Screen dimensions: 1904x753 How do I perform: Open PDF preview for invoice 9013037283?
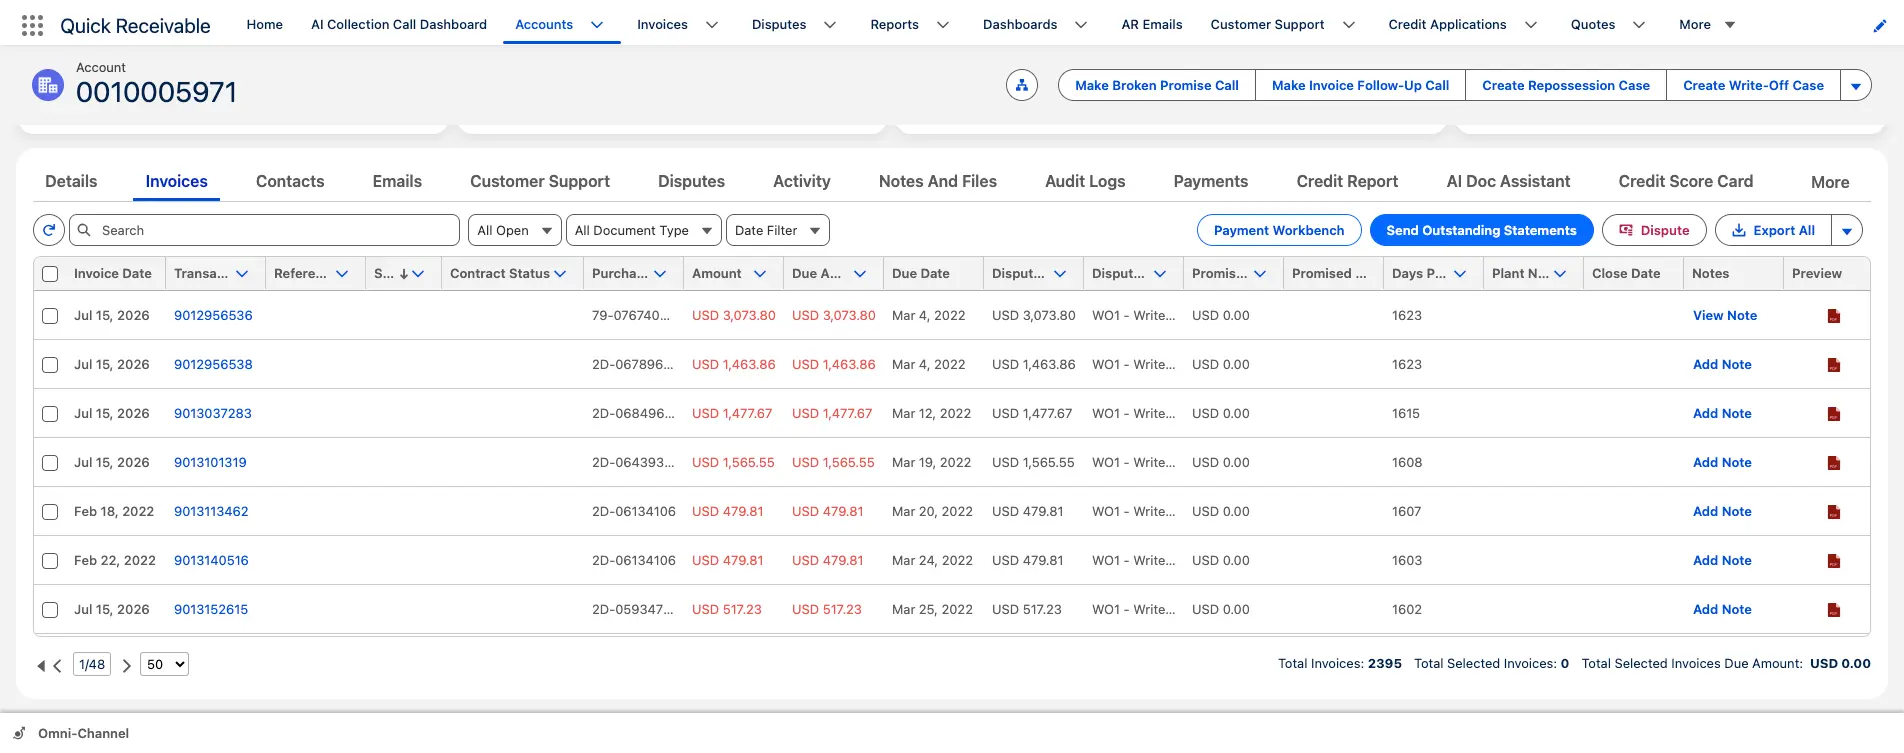(x=1834, y=414)
